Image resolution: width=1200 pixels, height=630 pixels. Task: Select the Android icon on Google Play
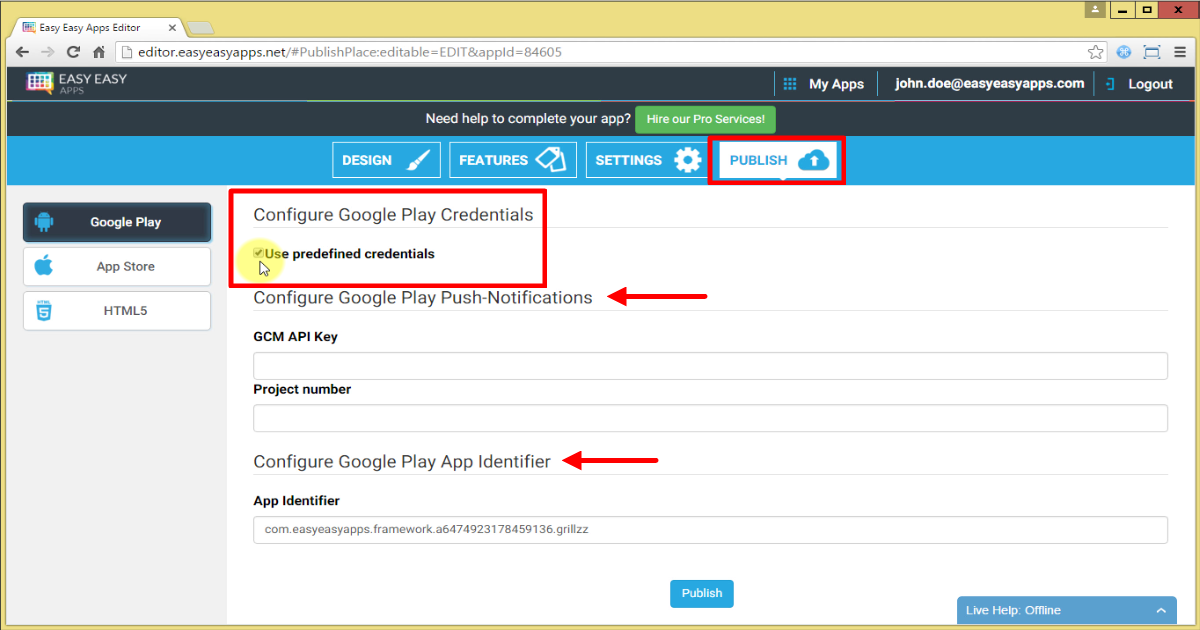point(44,222)
